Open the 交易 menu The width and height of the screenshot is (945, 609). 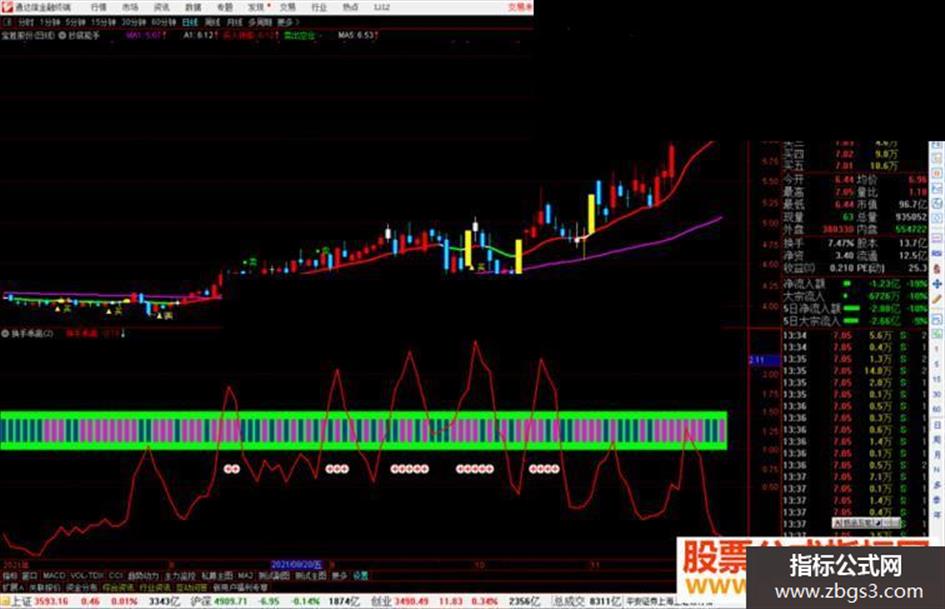(x=287, y=7)
